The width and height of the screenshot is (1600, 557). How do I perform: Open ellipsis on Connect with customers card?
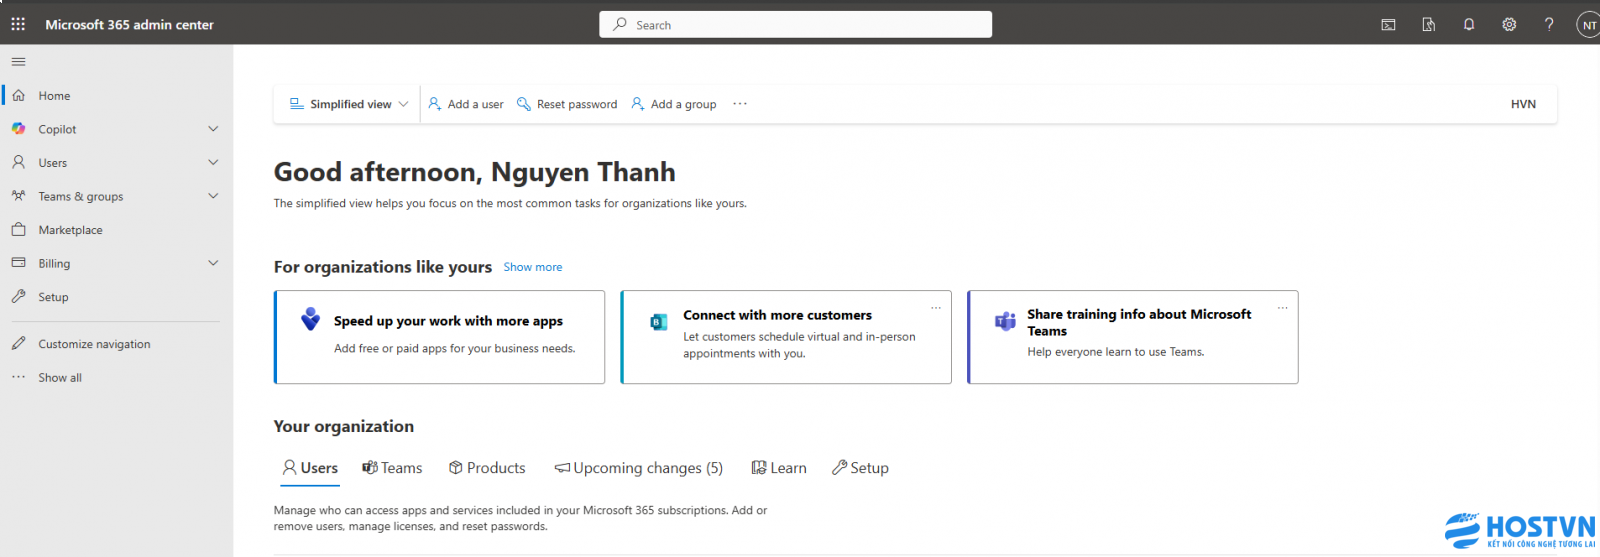pos(936,307)
